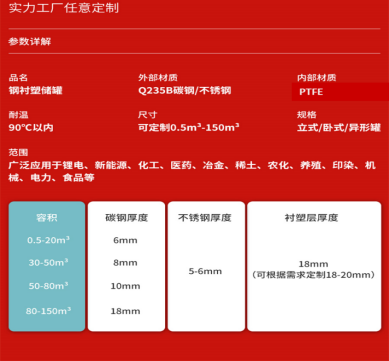
Task: Select the 尺寸 label
Action: pos(147,115)
